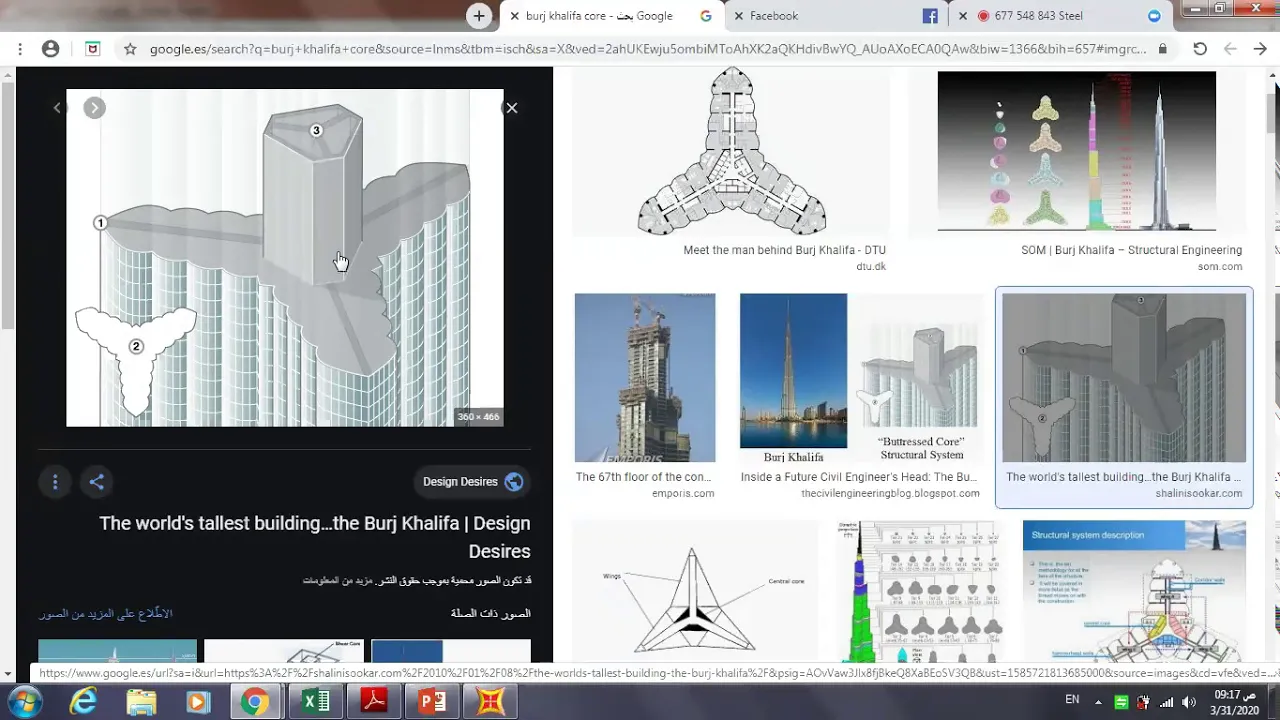The image size is (1280, 720).
Task: Click the dtu.dk source text
Action: point(871,267)
